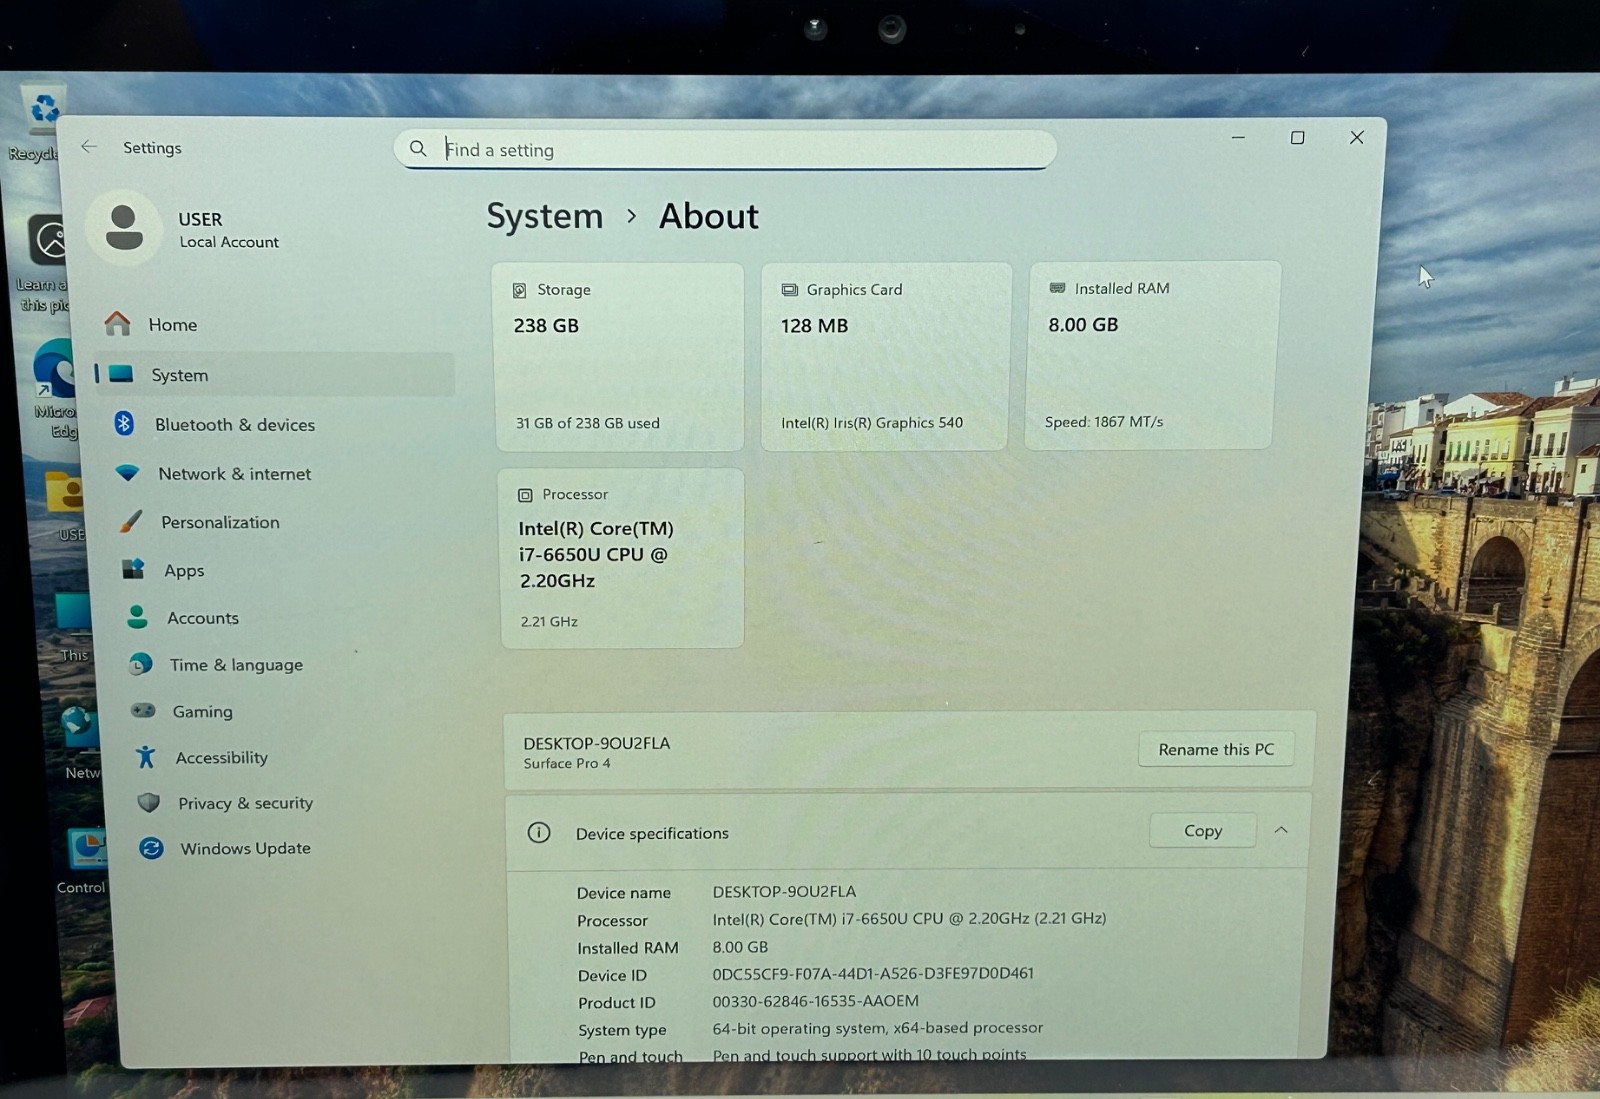Select the Product ID value 00330-62846-16535-AAOEM

tap(815, 1001)
